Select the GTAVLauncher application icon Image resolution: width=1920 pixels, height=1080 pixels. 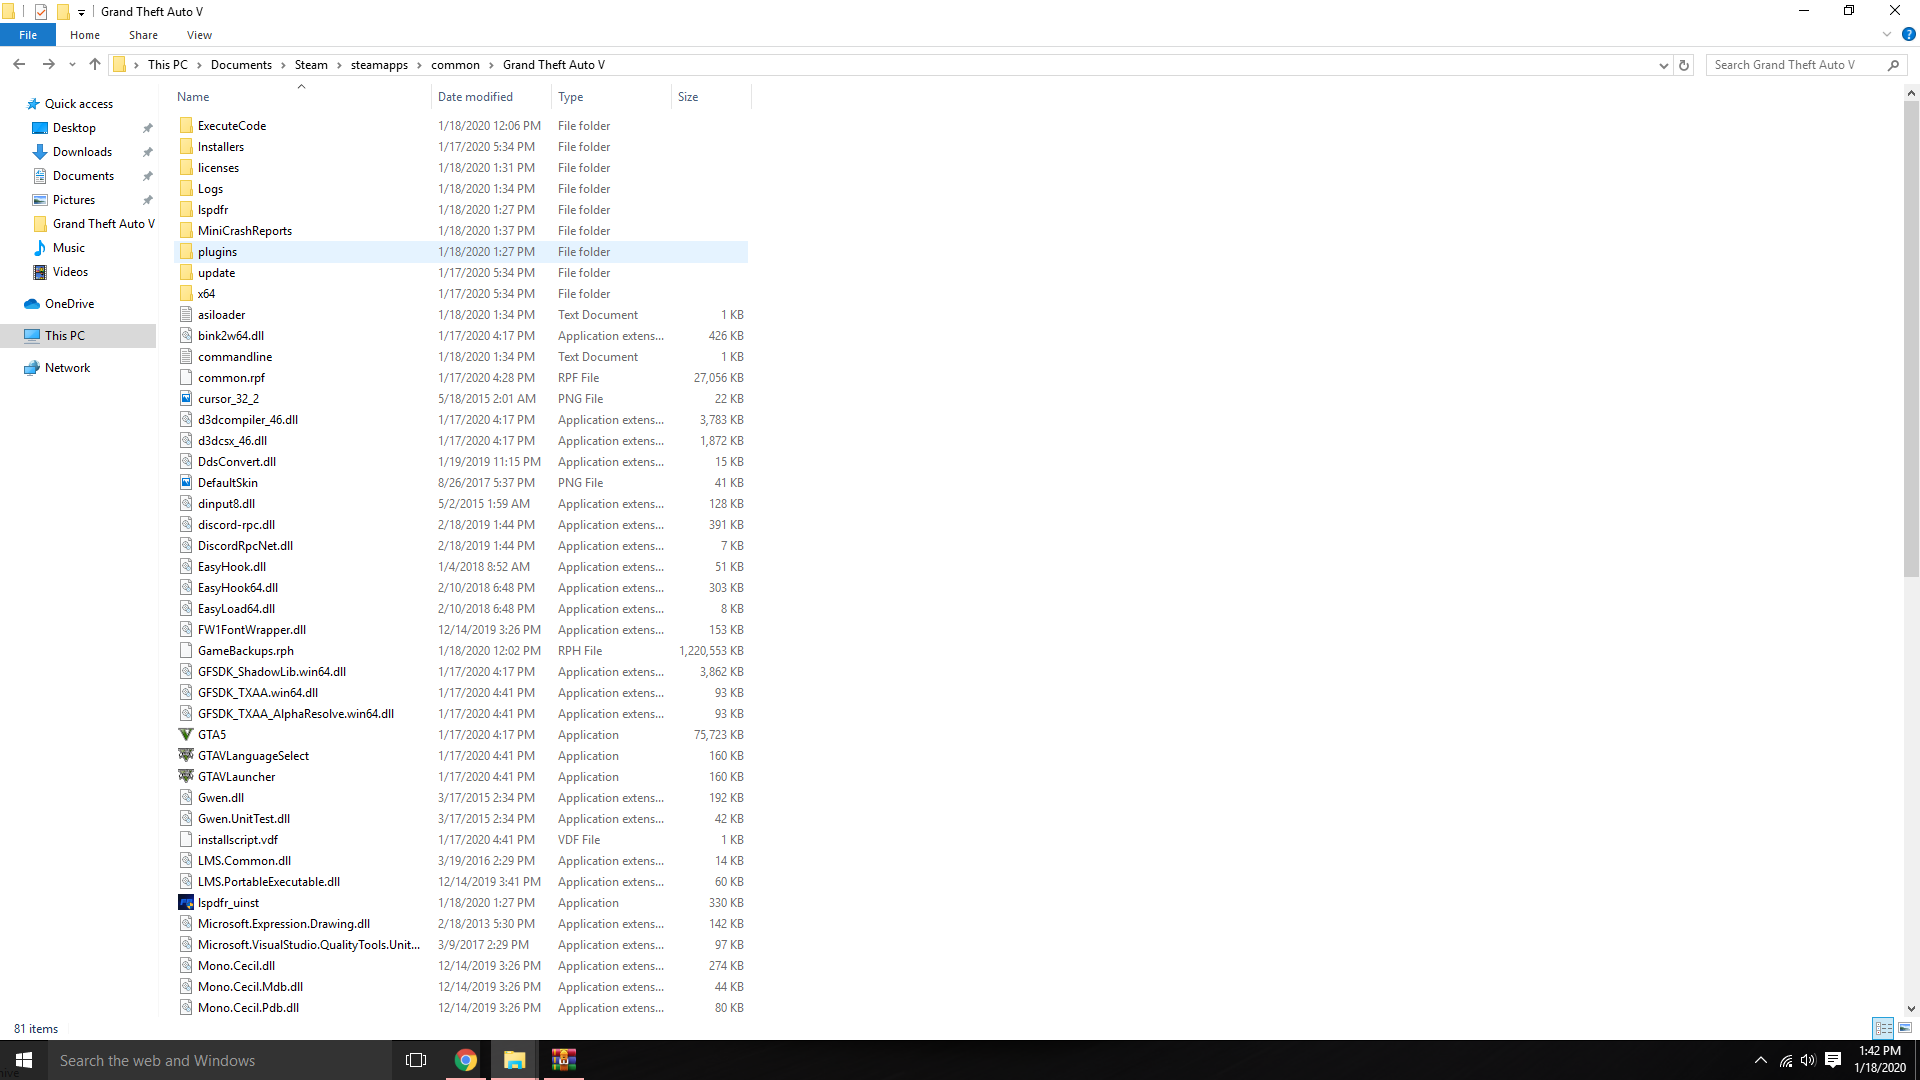186,777
